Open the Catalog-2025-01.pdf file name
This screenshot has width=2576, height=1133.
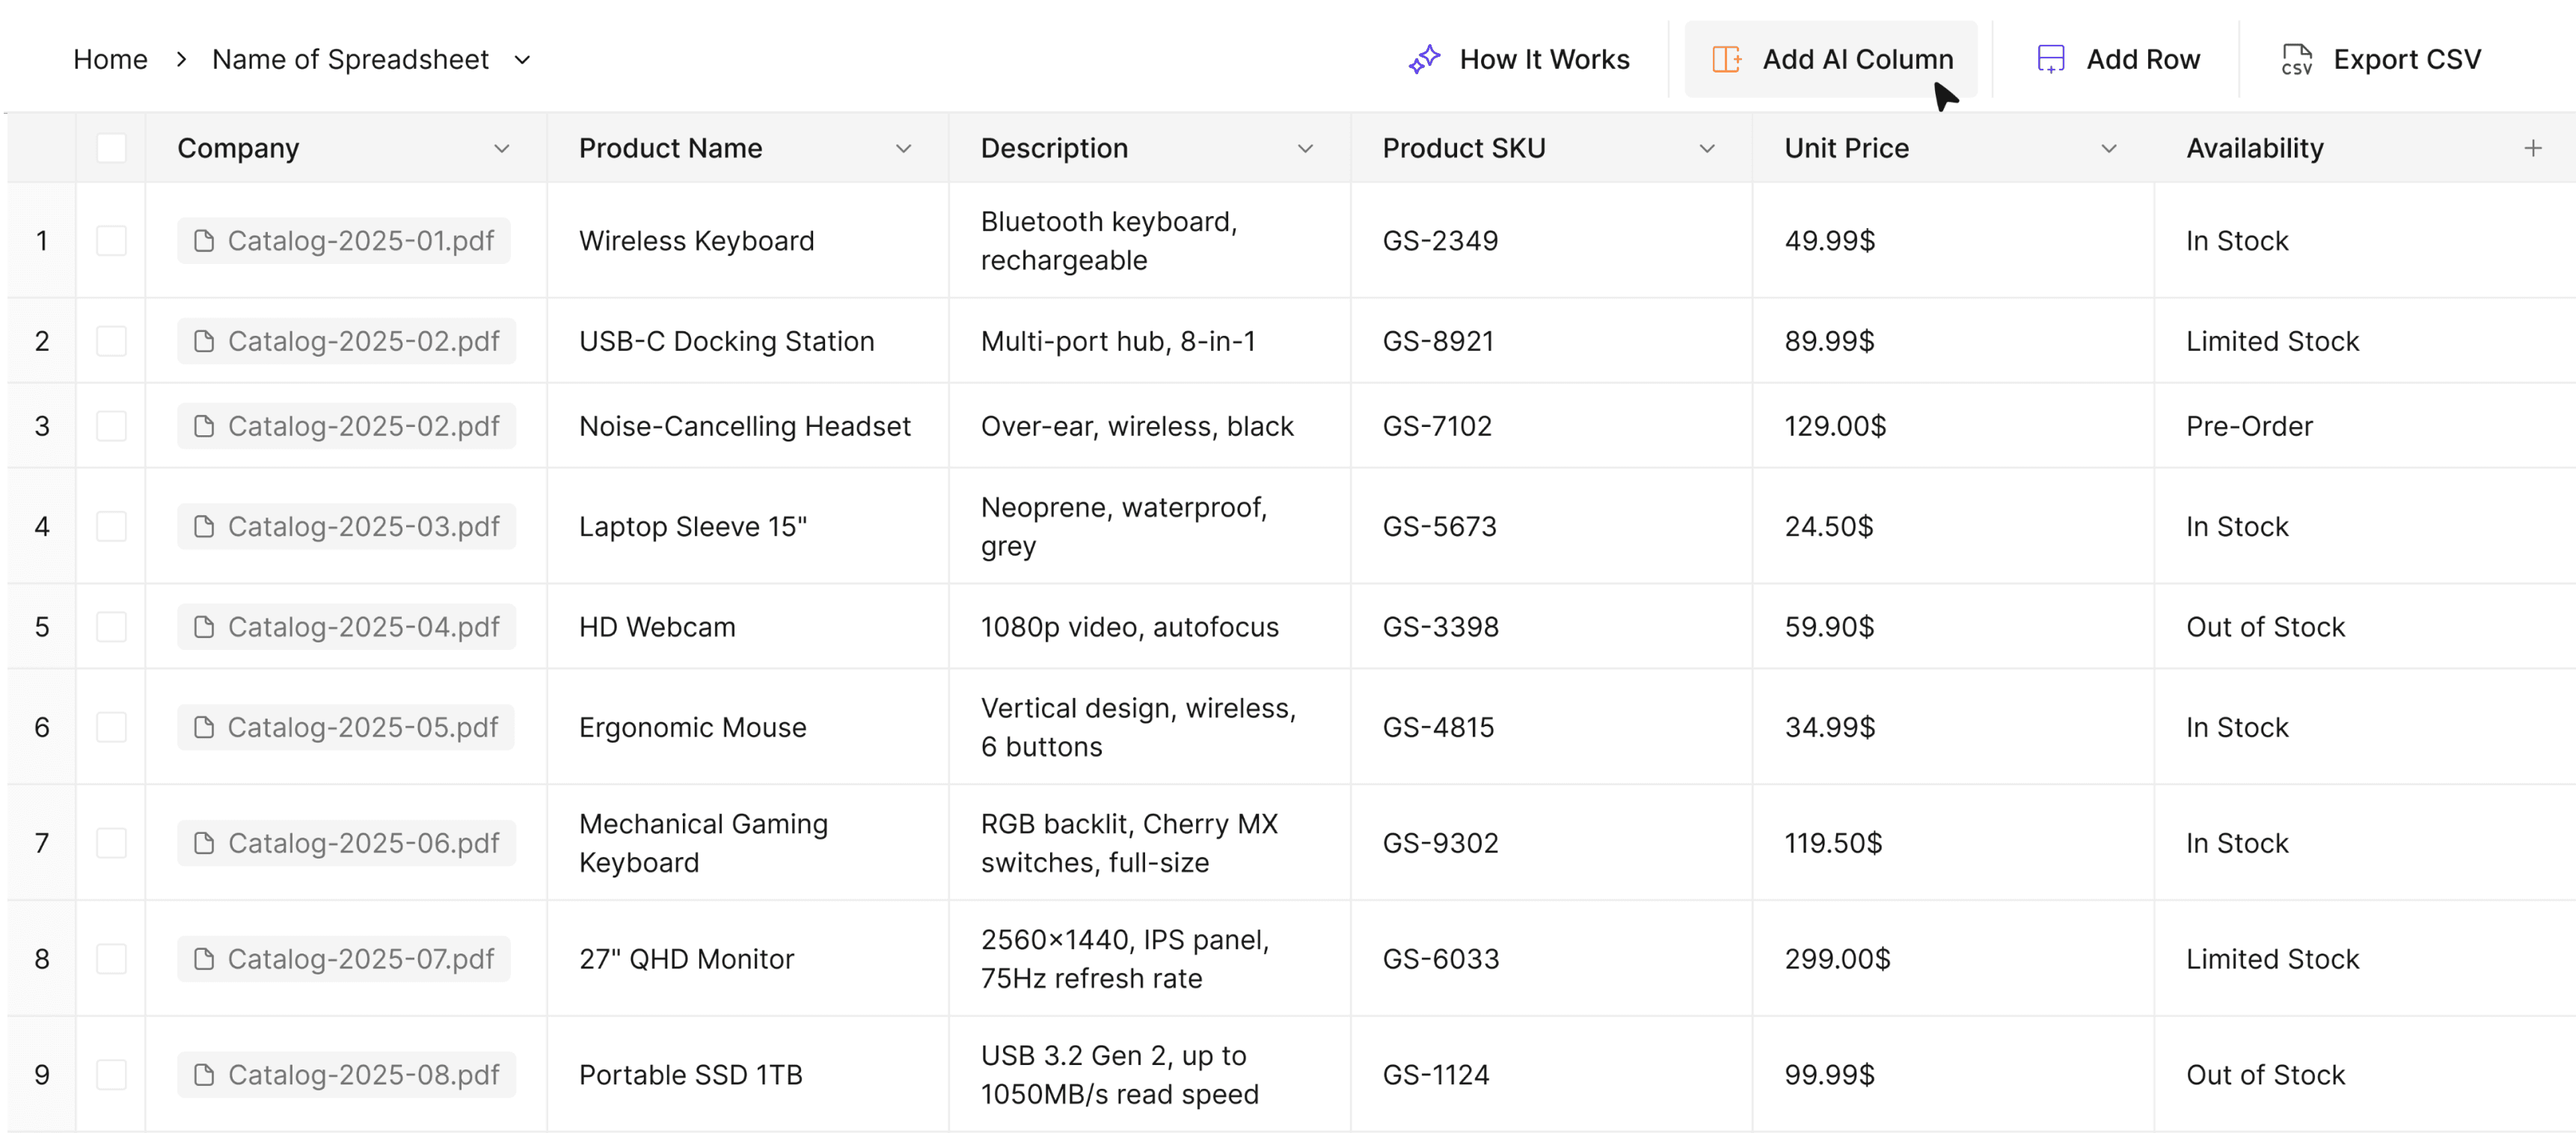(361, 241)
